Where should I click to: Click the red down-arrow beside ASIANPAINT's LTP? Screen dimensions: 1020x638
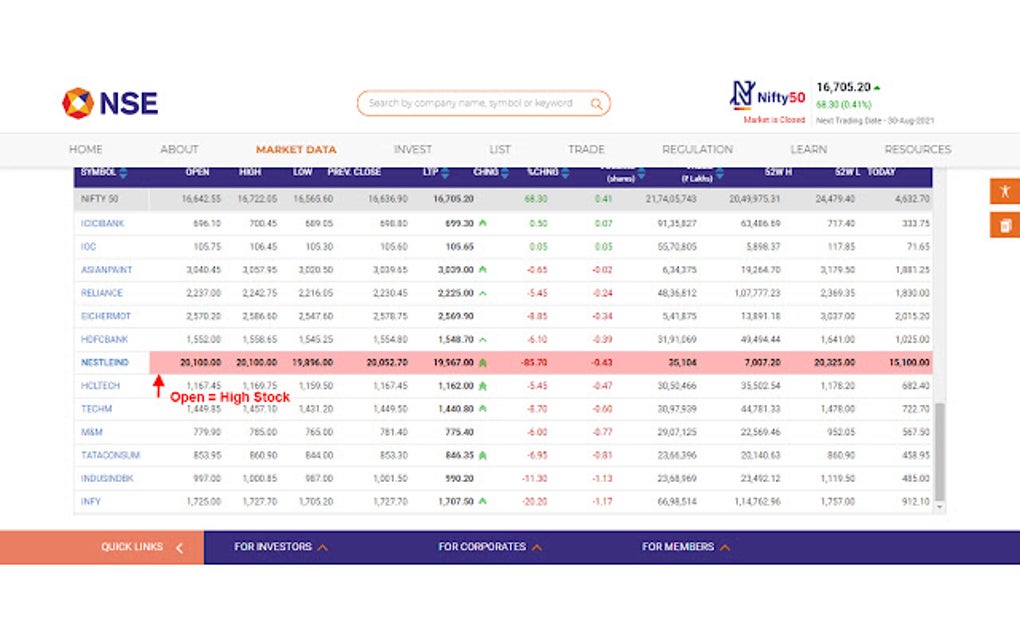(483, 268)
